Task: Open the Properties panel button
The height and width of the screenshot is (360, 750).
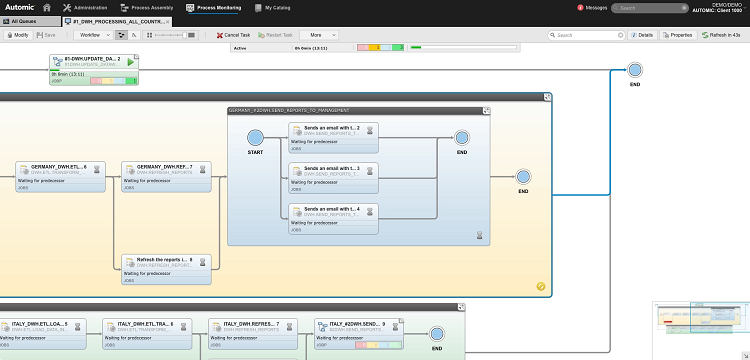Action: (x=678, y=35)
